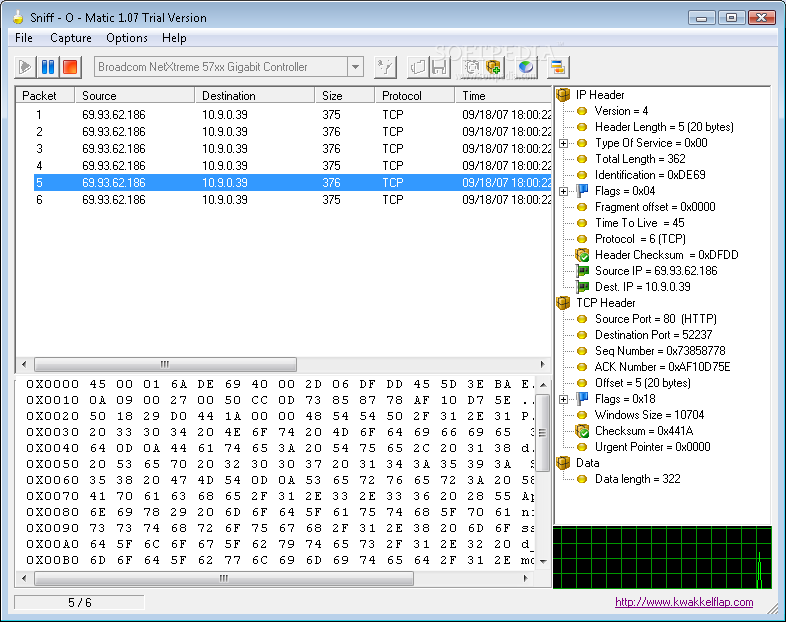The image size is (786, 622).
Task: Click the add packet filter icon
Action: [493, 67]
